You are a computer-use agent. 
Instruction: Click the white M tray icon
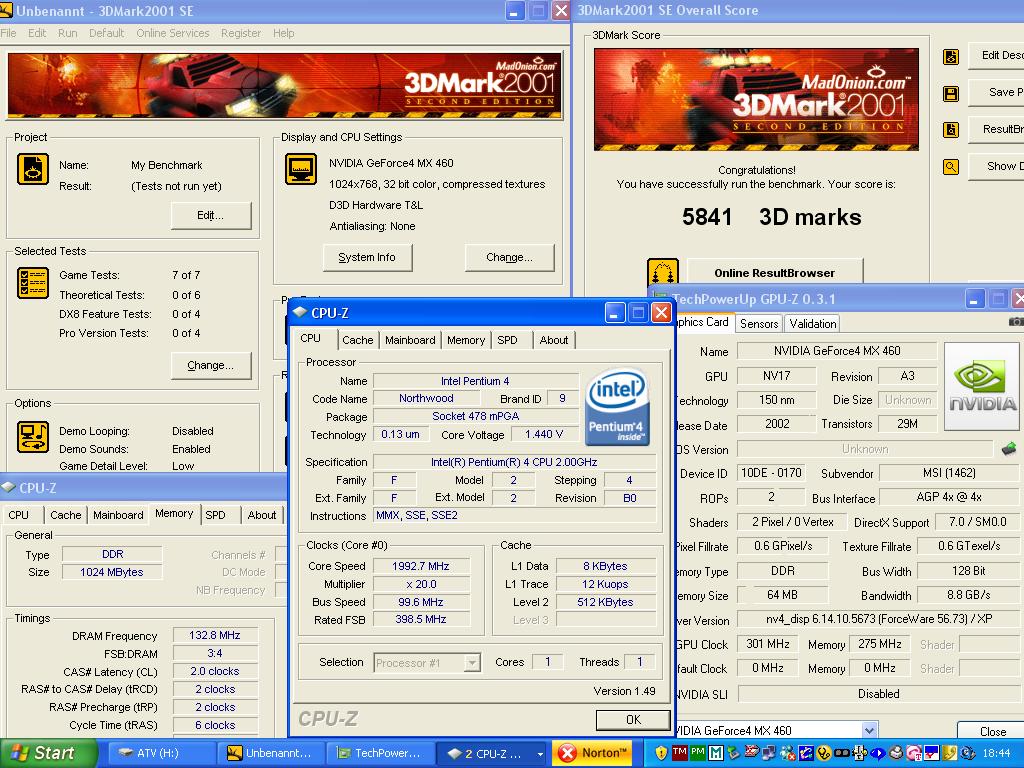click(x=716, y=753)
